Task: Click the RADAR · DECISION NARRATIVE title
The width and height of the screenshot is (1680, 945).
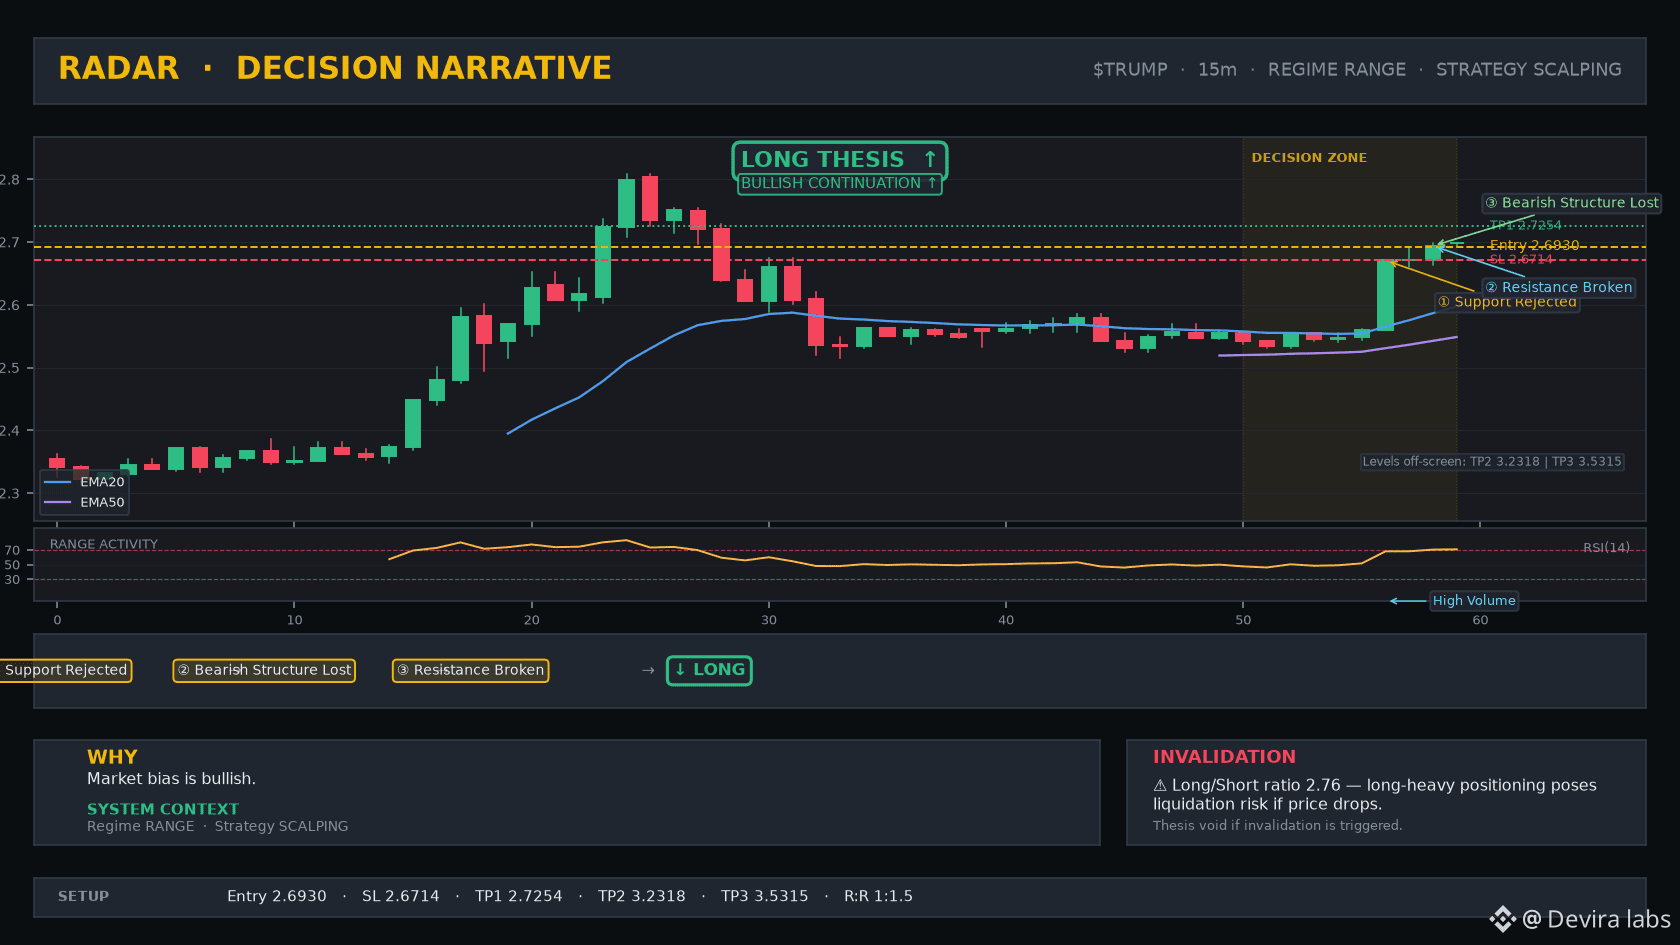Action: [x=335, y=68]
